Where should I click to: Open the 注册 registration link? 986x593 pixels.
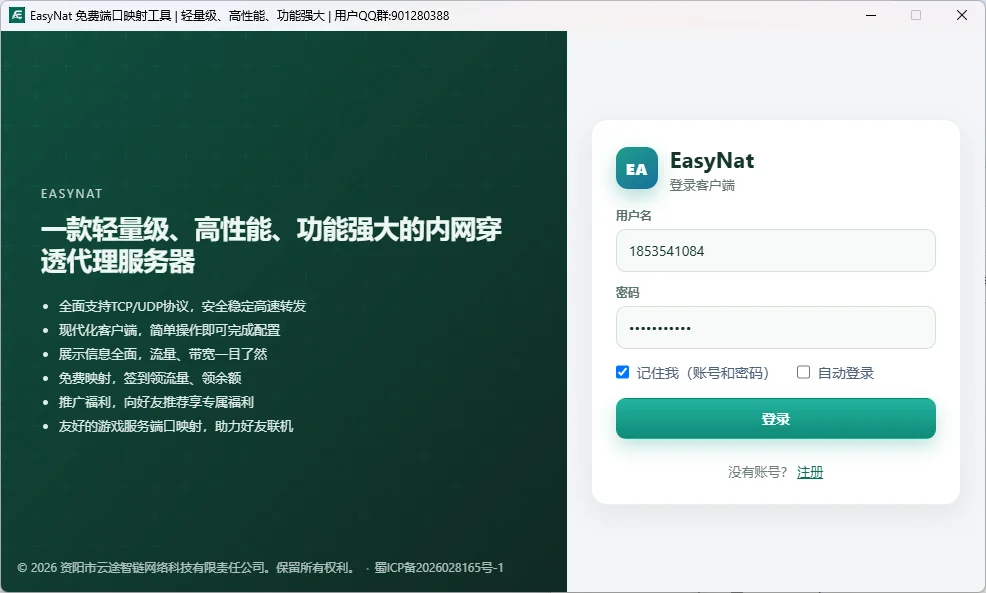click(810, 472)
